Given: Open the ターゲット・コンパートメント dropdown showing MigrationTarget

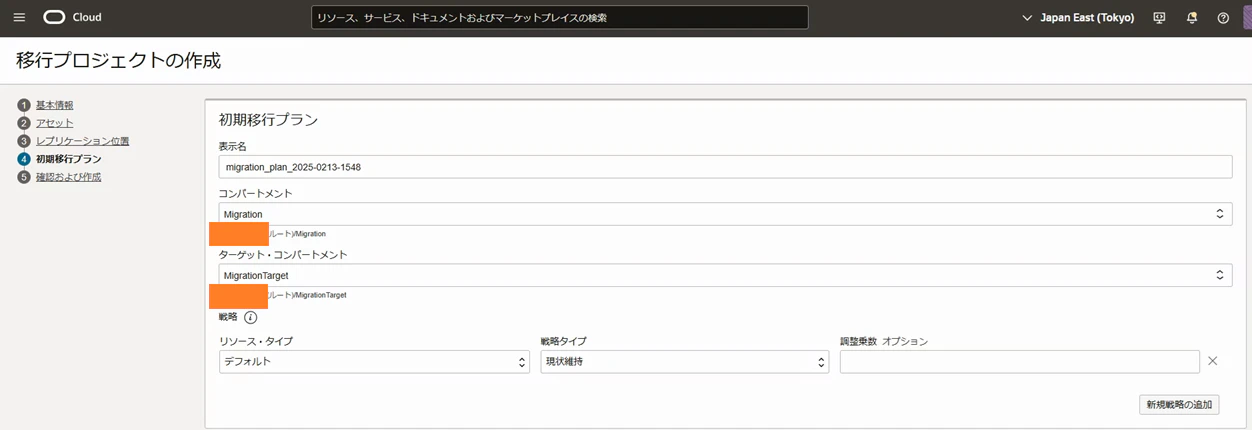Looking at the screenshot, I should [725, 275].
